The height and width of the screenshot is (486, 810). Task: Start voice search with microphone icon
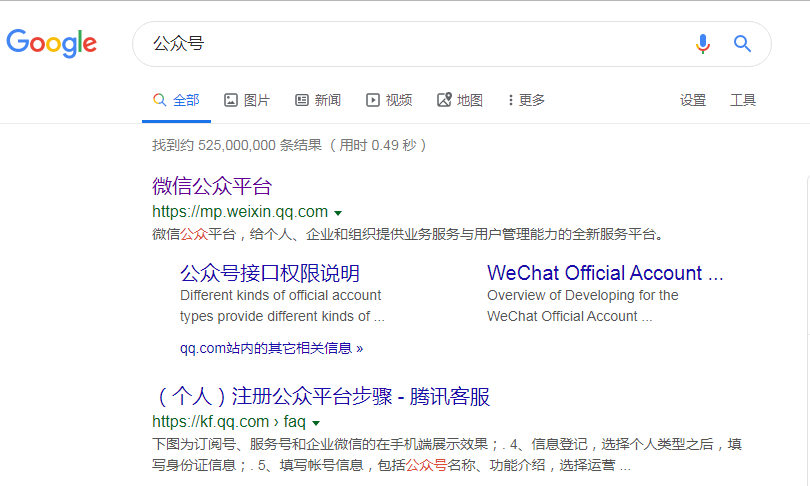pyautogui.click(x=703, y=44)
